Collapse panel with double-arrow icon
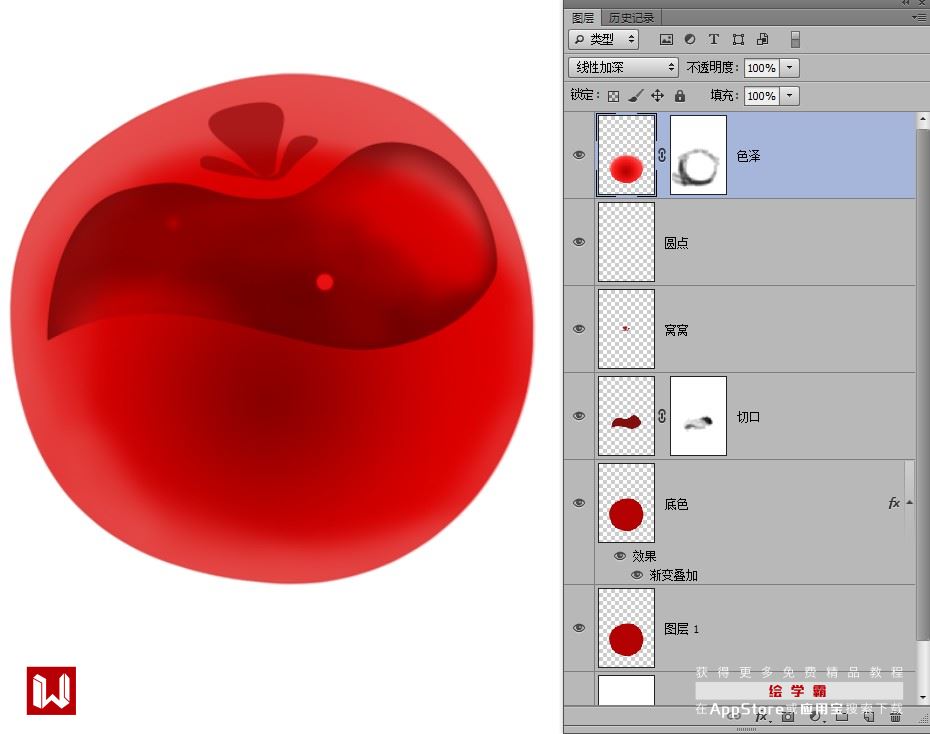The width and height of the screenshot is (930, 734). pyautogui.click(x=906, y=3)
